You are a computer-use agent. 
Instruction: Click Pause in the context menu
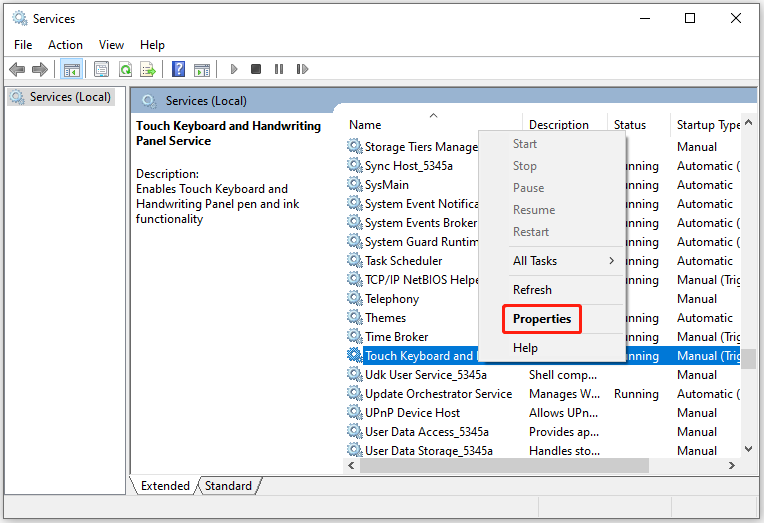point(528,188)
